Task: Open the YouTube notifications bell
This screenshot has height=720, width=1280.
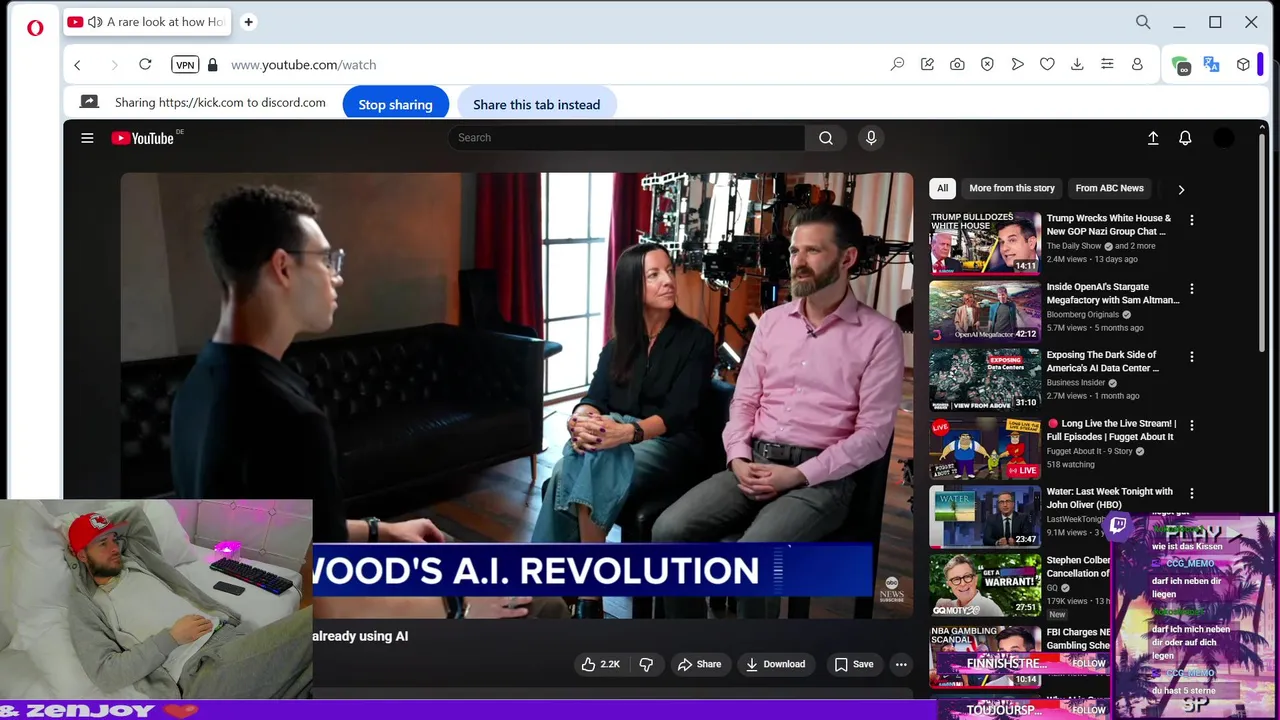Action: click(1185, 138)
